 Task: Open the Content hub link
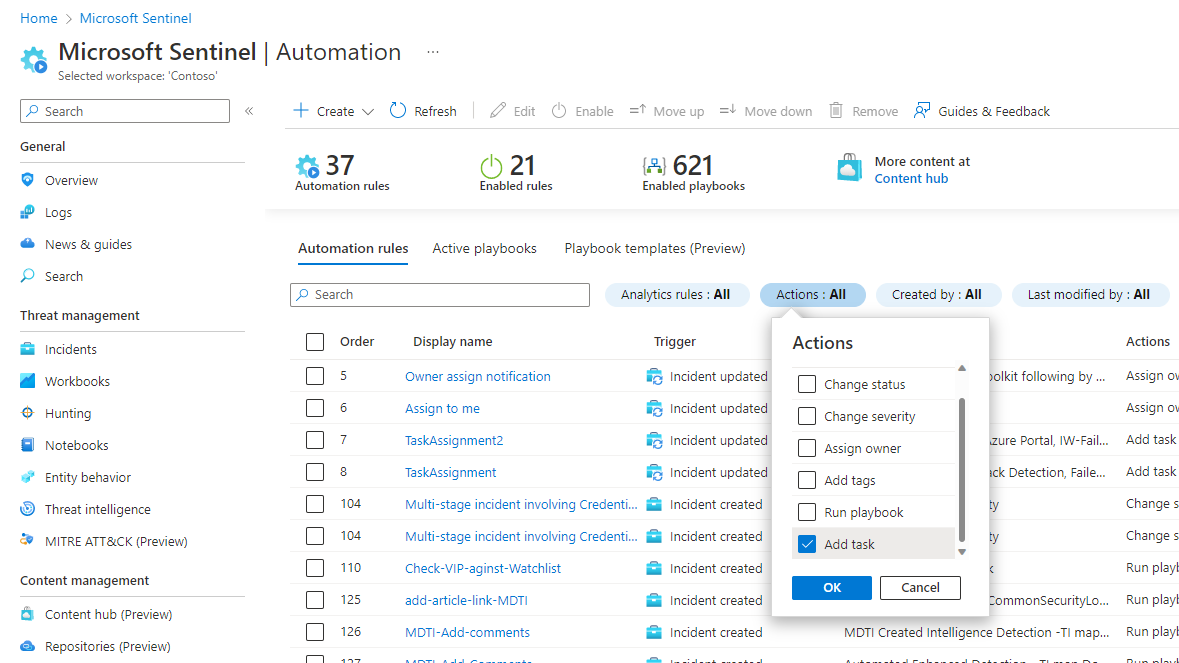pyautogui.click(x=910, y=177)
